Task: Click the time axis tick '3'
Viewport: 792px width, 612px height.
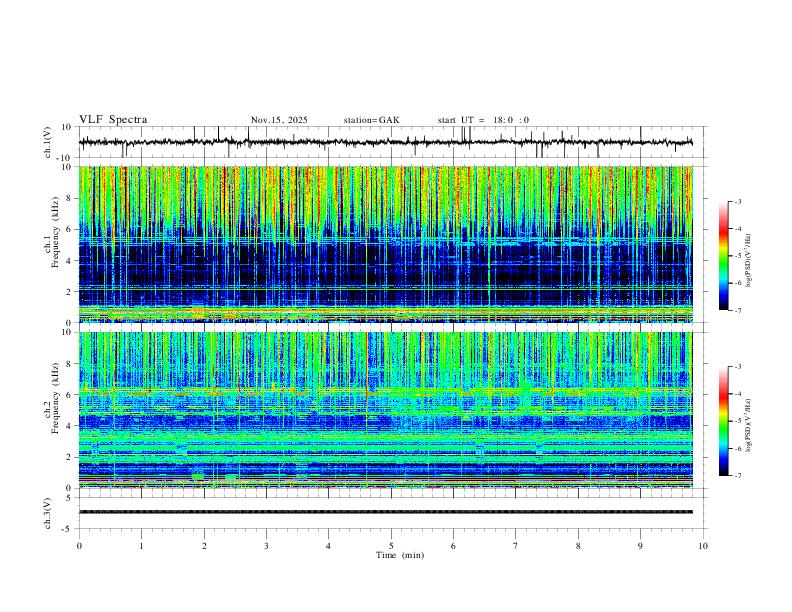Action: (266, 546)
